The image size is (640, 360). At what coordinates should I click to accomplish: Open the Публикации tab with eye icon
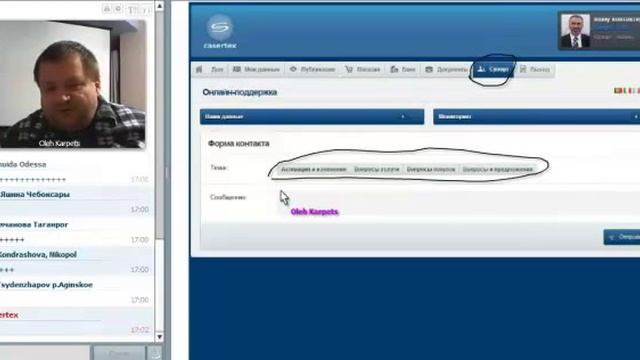coord(312,69)
